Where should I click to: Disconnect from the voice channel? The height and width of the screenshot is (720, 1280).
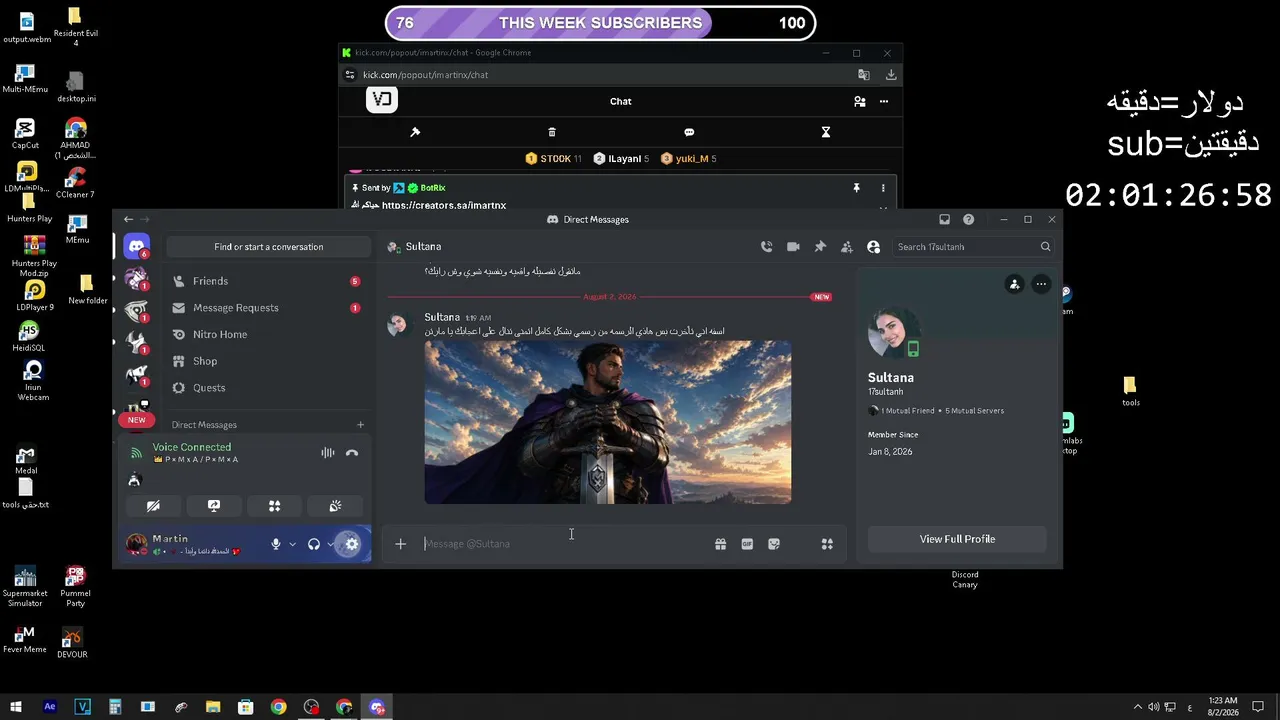(x=352, y=453)
